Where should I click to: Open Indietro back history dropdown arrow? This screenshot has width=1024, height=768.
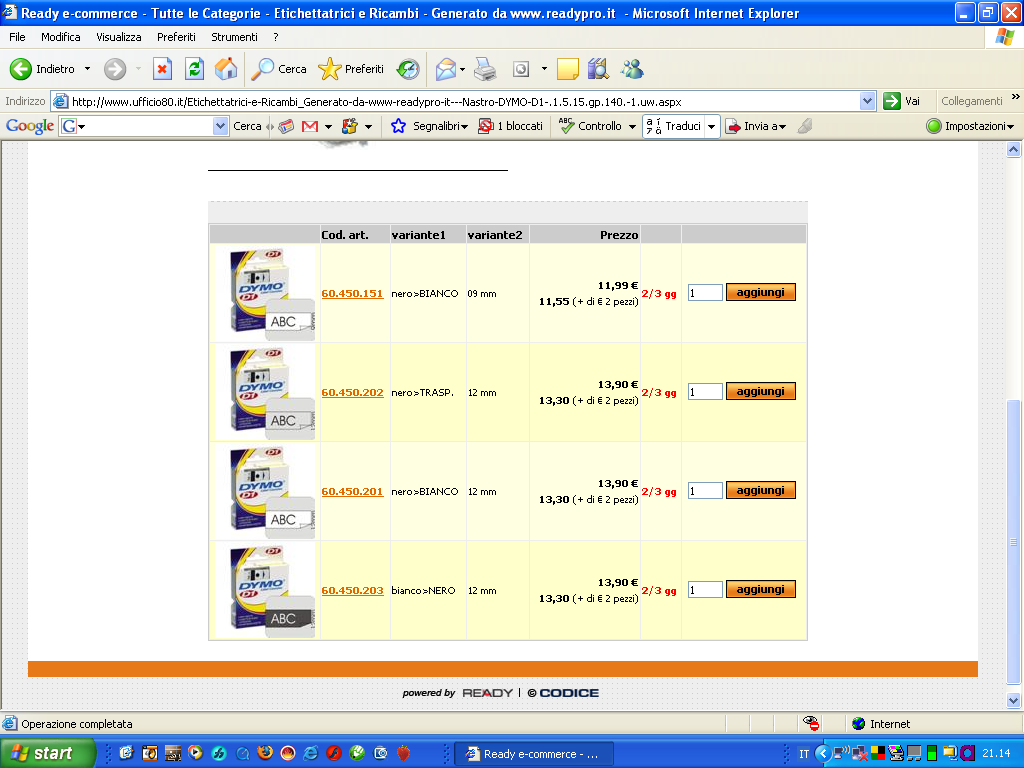(88, 69)
